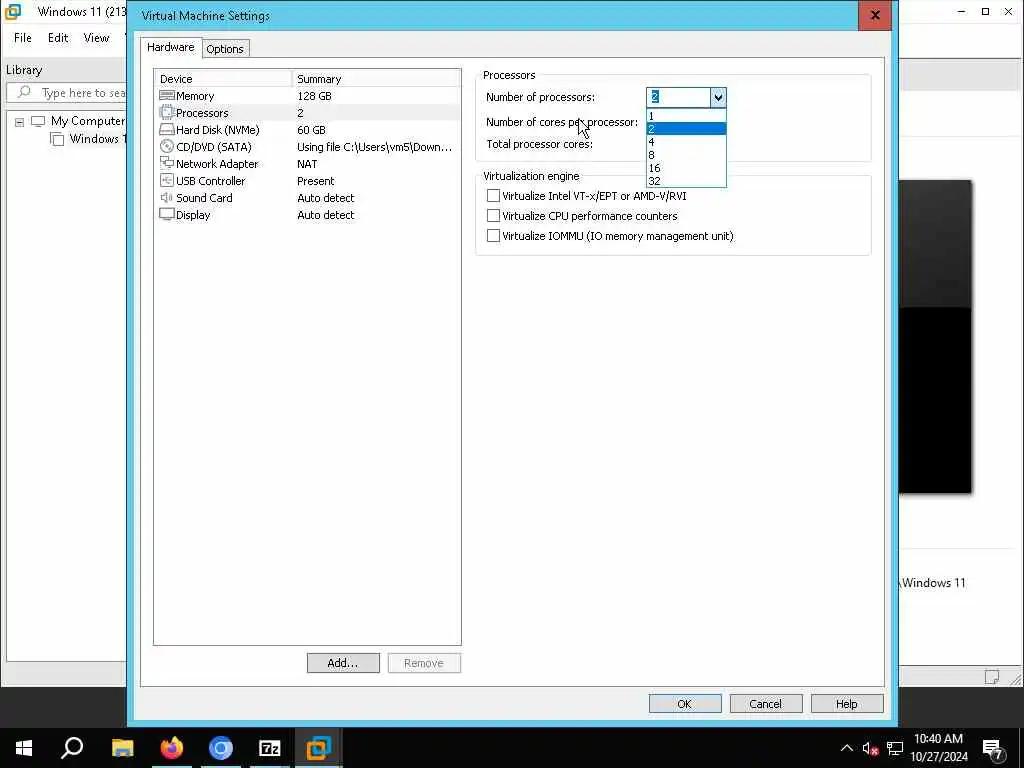Switch to the Hardware tab
The height and width of the screenshot is (768, 1024).
pos(170,47)
